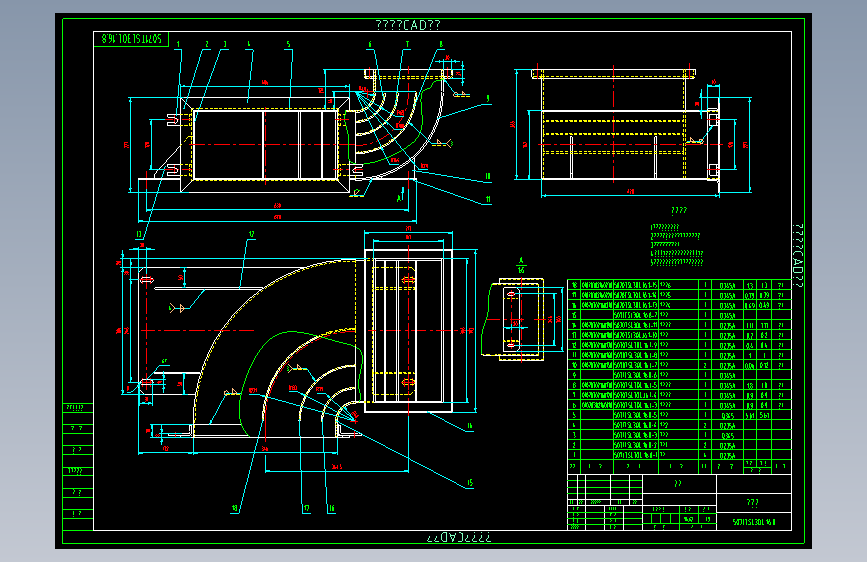Click balloon callout number 14 beside the lower-right flange
This screenshot has height=562, width=867.
click(x=469, y=426)
